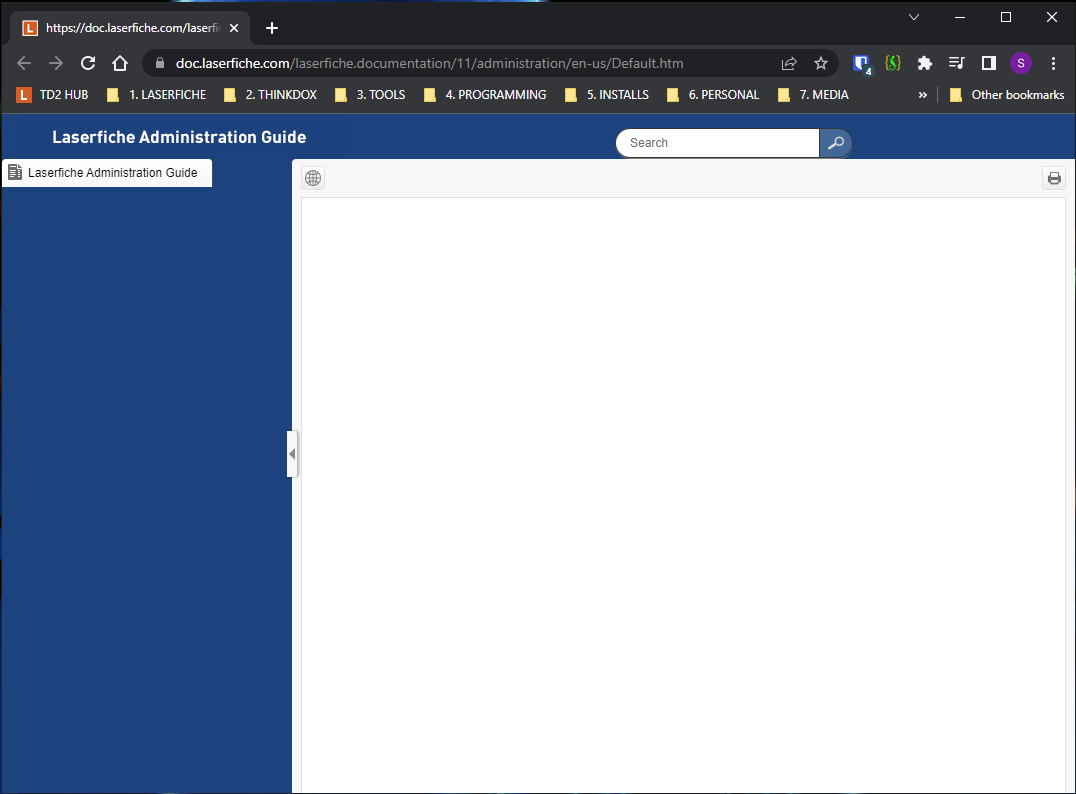Reload the current page
This screenshot has height=794, width=1076.
(88, 63)
